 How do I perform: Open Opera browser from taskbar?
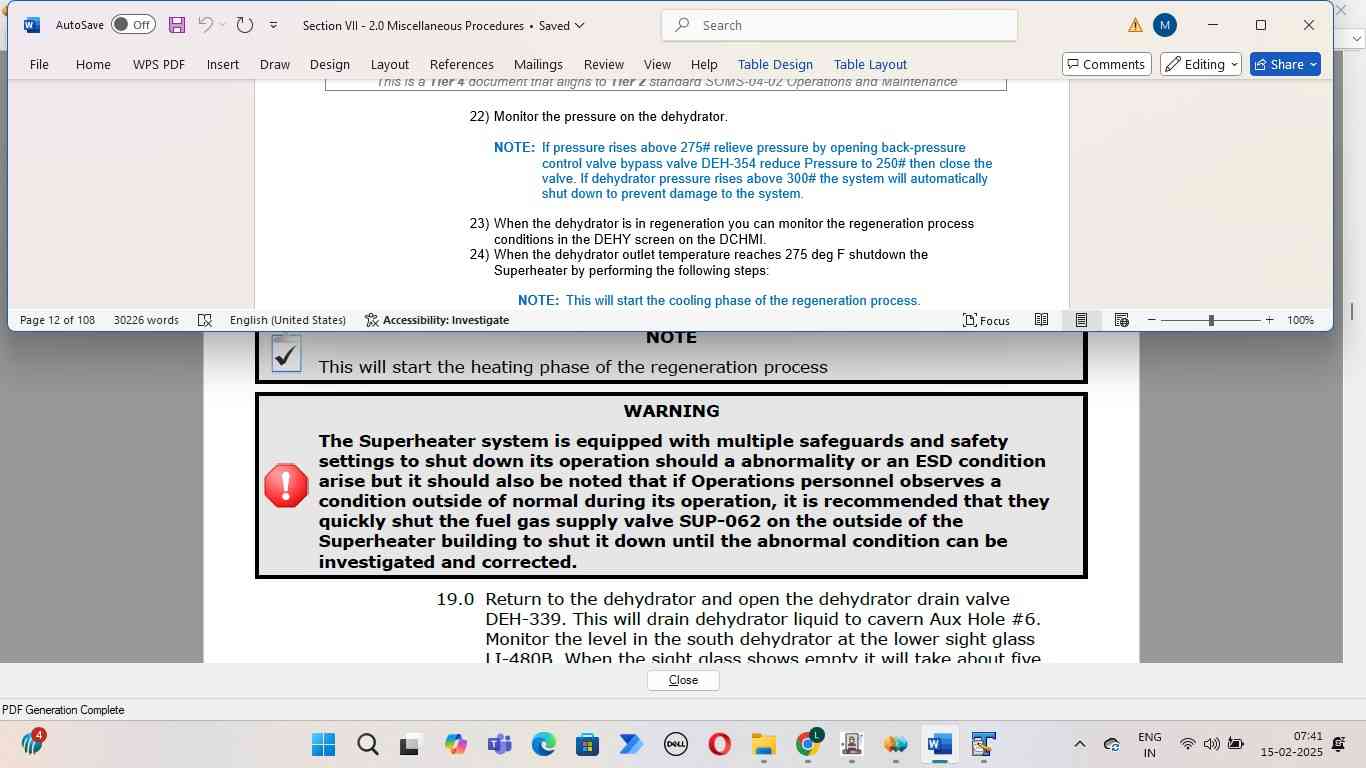click(x=719, y=745)
